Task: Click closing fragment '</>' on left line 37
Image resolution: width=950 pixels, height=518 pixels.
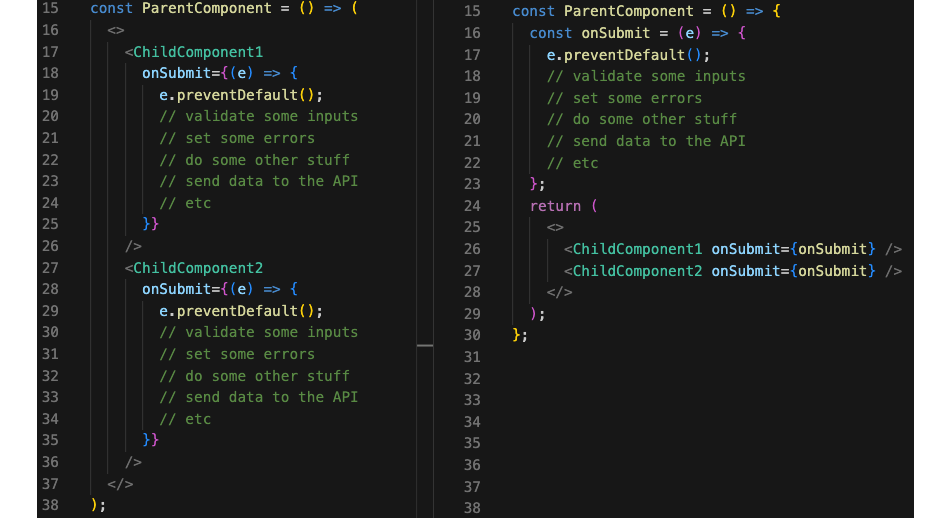Action: coord(120,483)
